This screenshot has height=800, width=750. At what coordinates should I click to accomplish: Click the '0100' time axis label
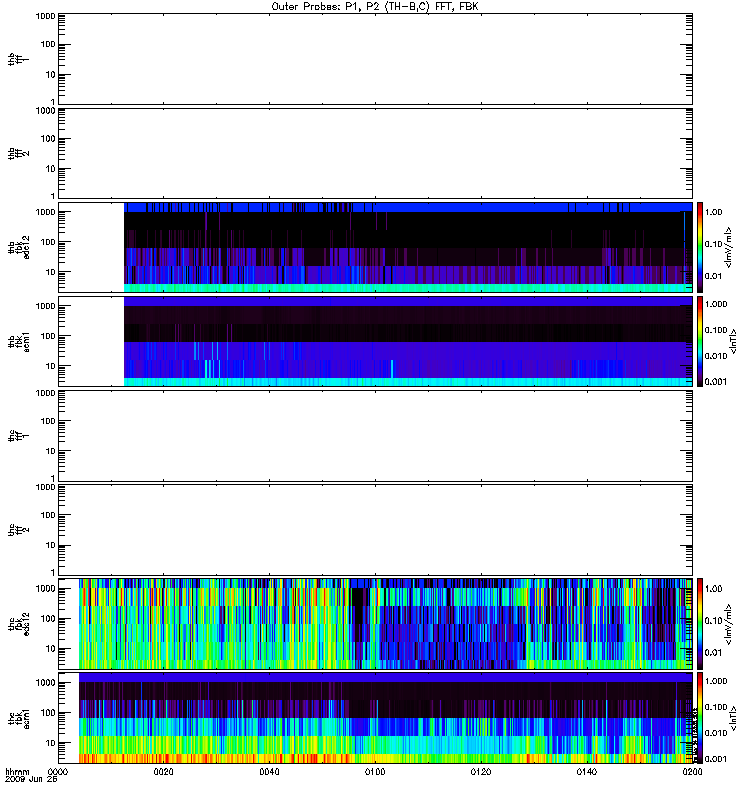[x=375, y=771]
